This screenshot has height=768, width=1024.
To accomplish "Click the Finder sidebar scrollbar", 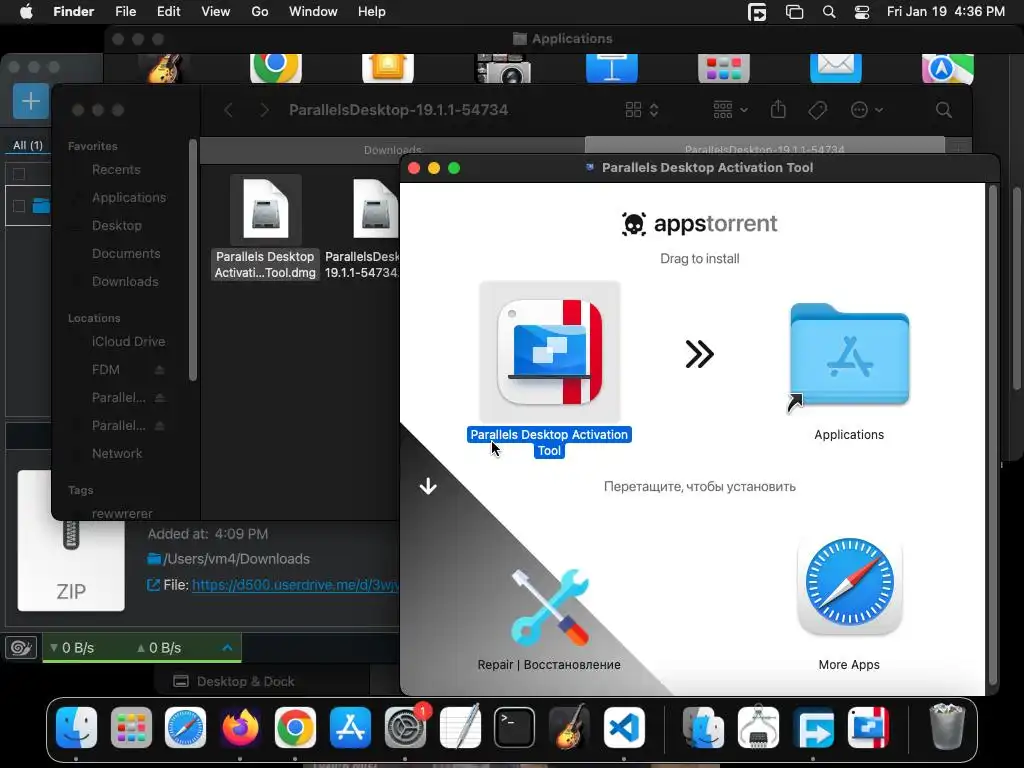I will click(193, 260).
